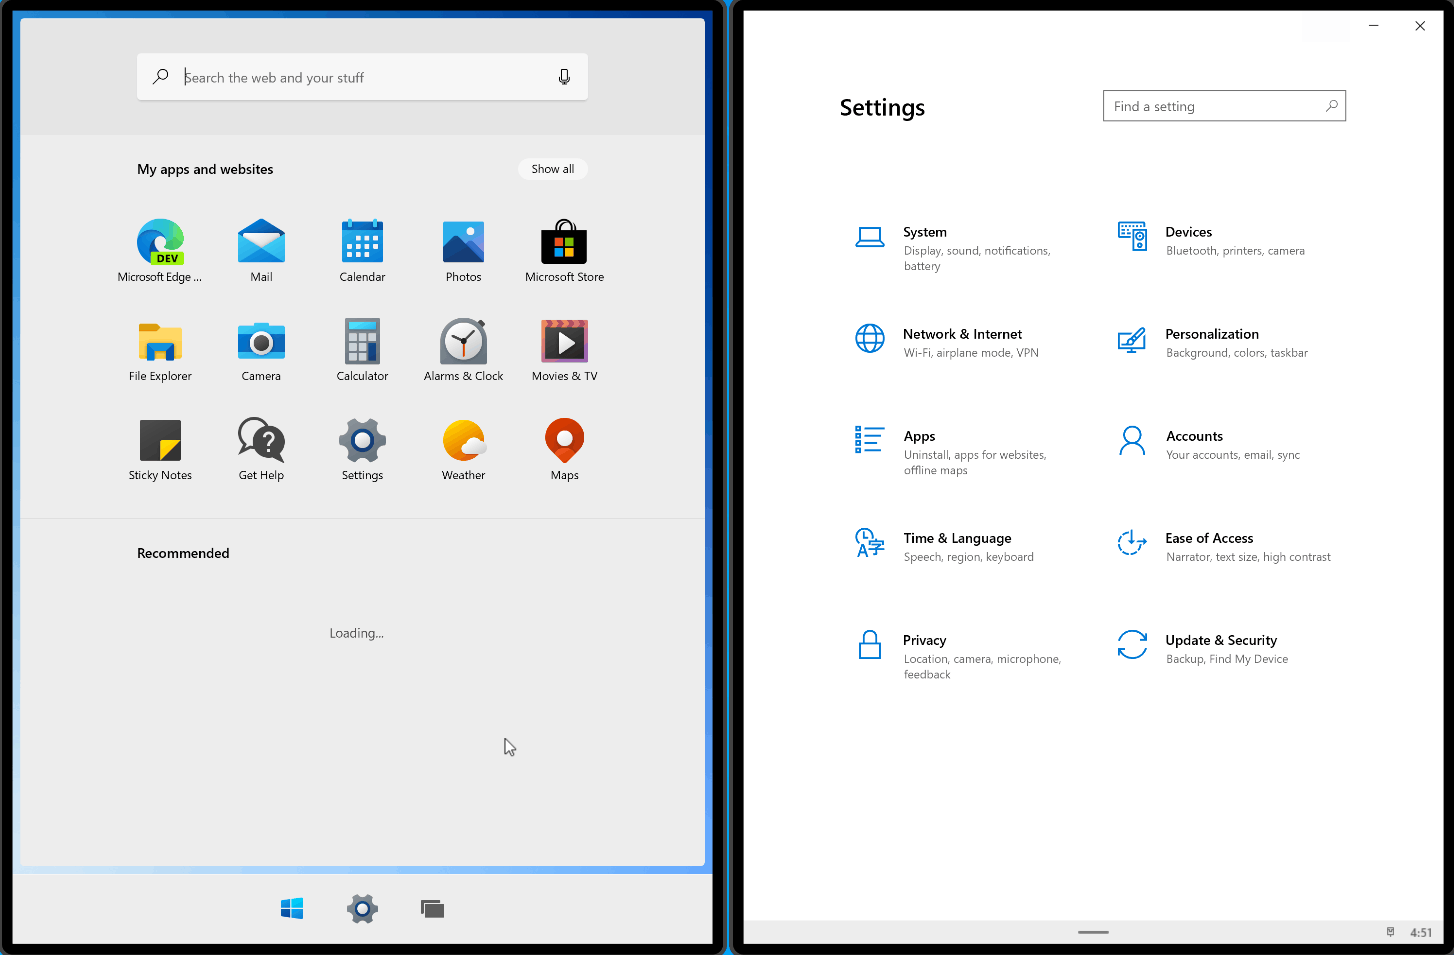The image size is (1454, 955).
Task: Open the Microsoft Store
Action: click(564, 243)
